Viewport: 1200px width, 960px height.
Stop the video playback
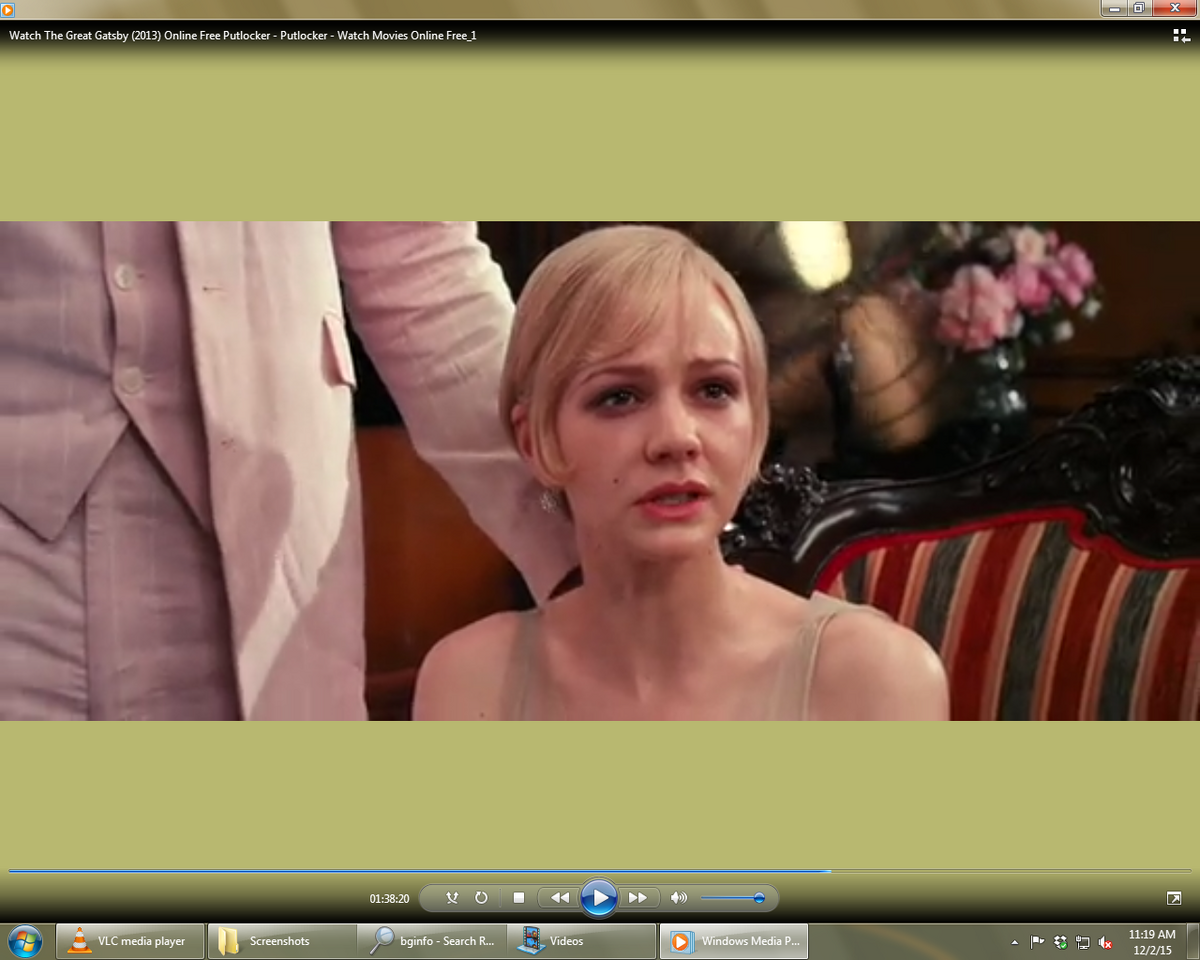coord(518,898)
